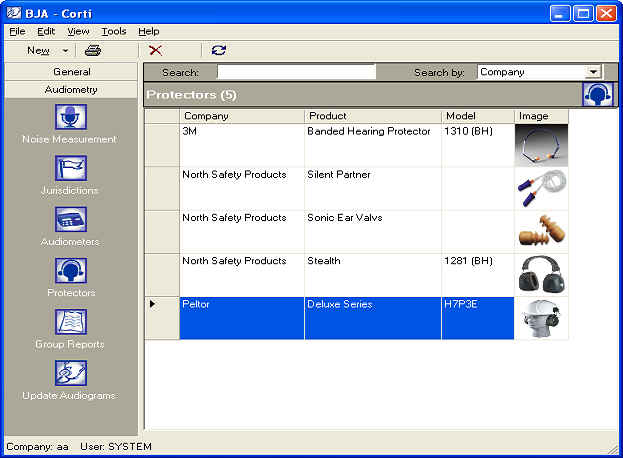Open the Help menu
This screenshot has height=458, width=623.
click(x=149, y=31)
